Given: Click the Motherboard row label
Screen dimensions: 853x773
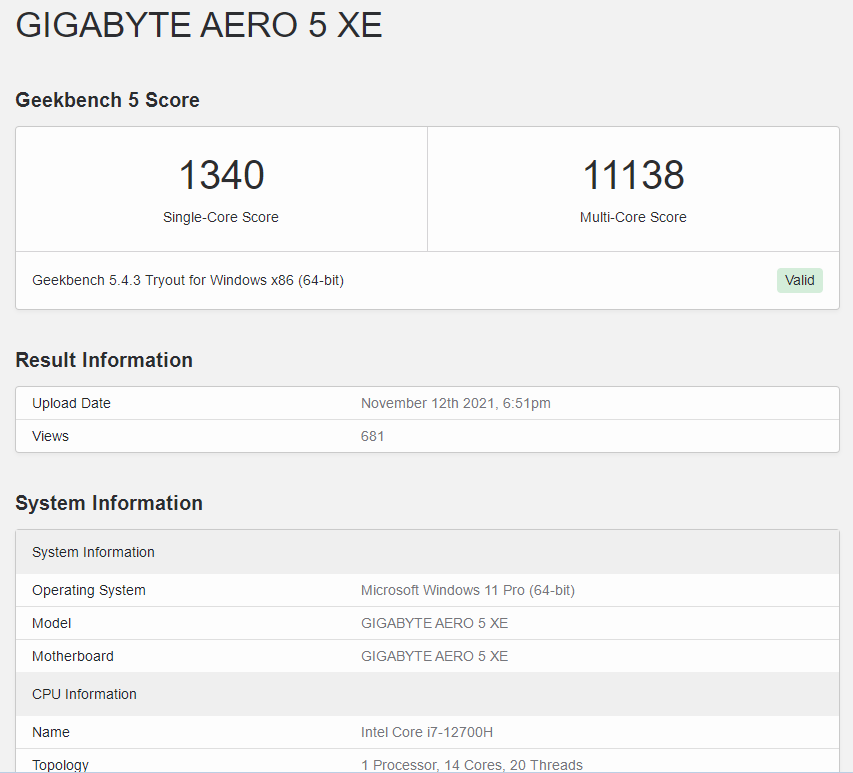Looking at the screenshot, I should (x=73, y=656).
